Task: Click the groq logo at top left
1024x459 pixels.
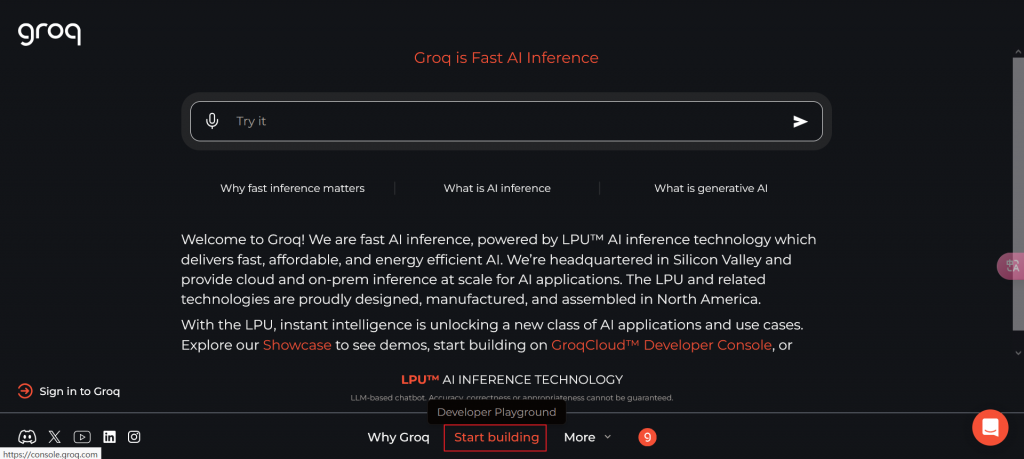Action: [50, 34]
